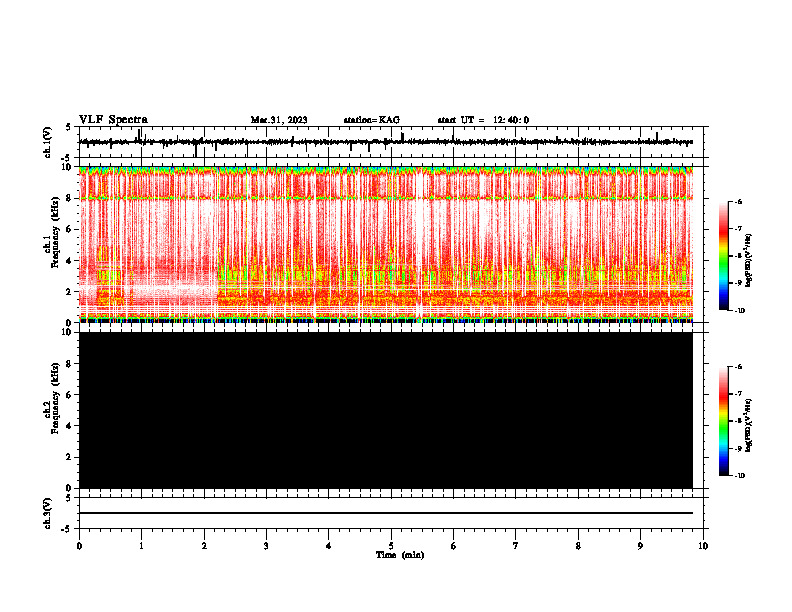The width and height of the screenshot is (792, 612).
Task: Click the flat ch.3 voltage line
Action: [386, 513]
